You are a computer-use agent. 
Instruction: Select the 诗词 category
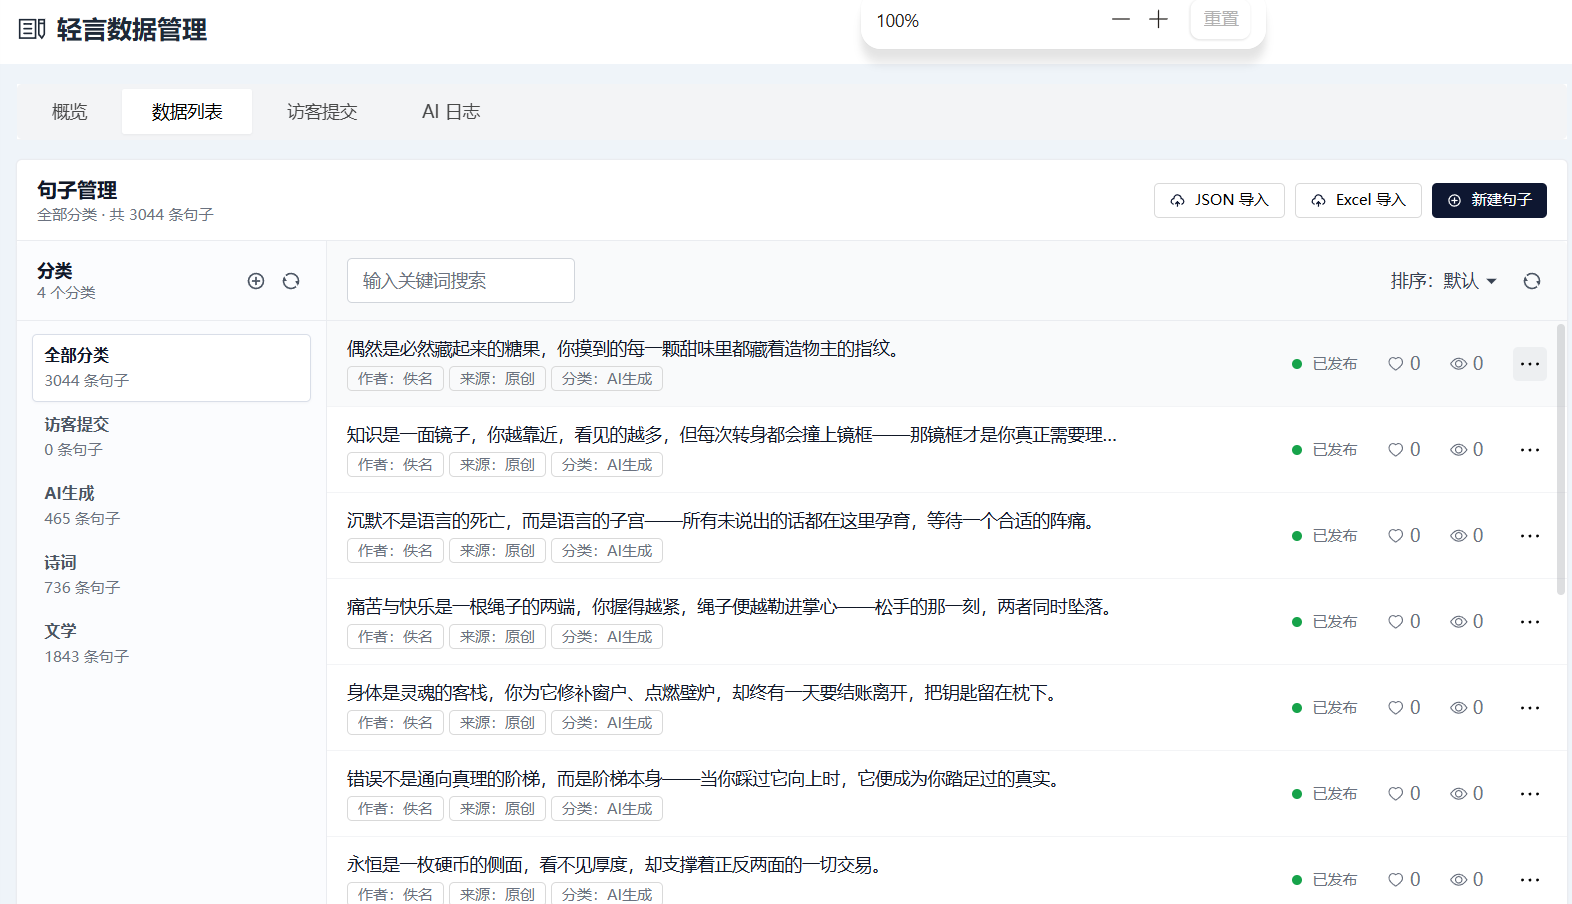tap(172, 575)
